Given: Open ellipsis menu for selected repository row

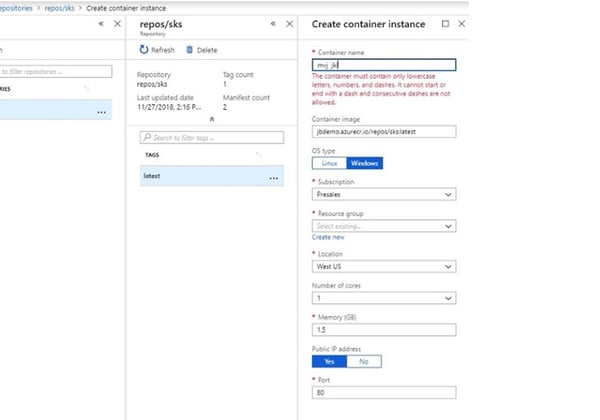Looking at the screenshot, I should [x=101, y=112].
